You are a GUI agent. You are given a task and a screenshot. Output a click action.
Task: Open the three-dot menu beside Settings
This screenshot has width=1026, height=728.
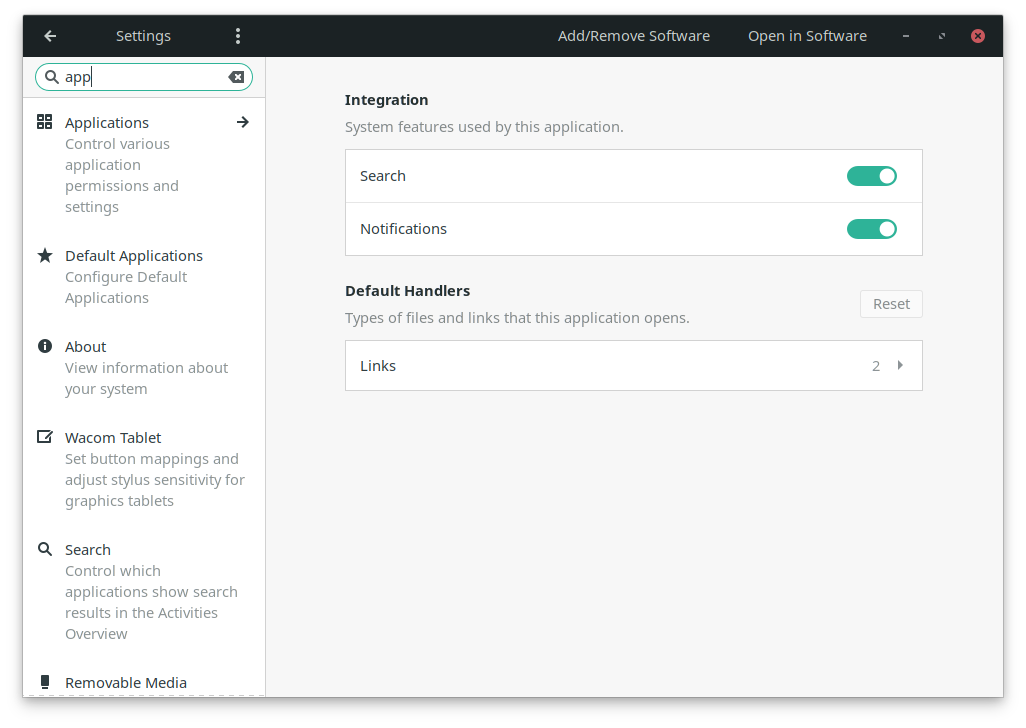[238, 36]
